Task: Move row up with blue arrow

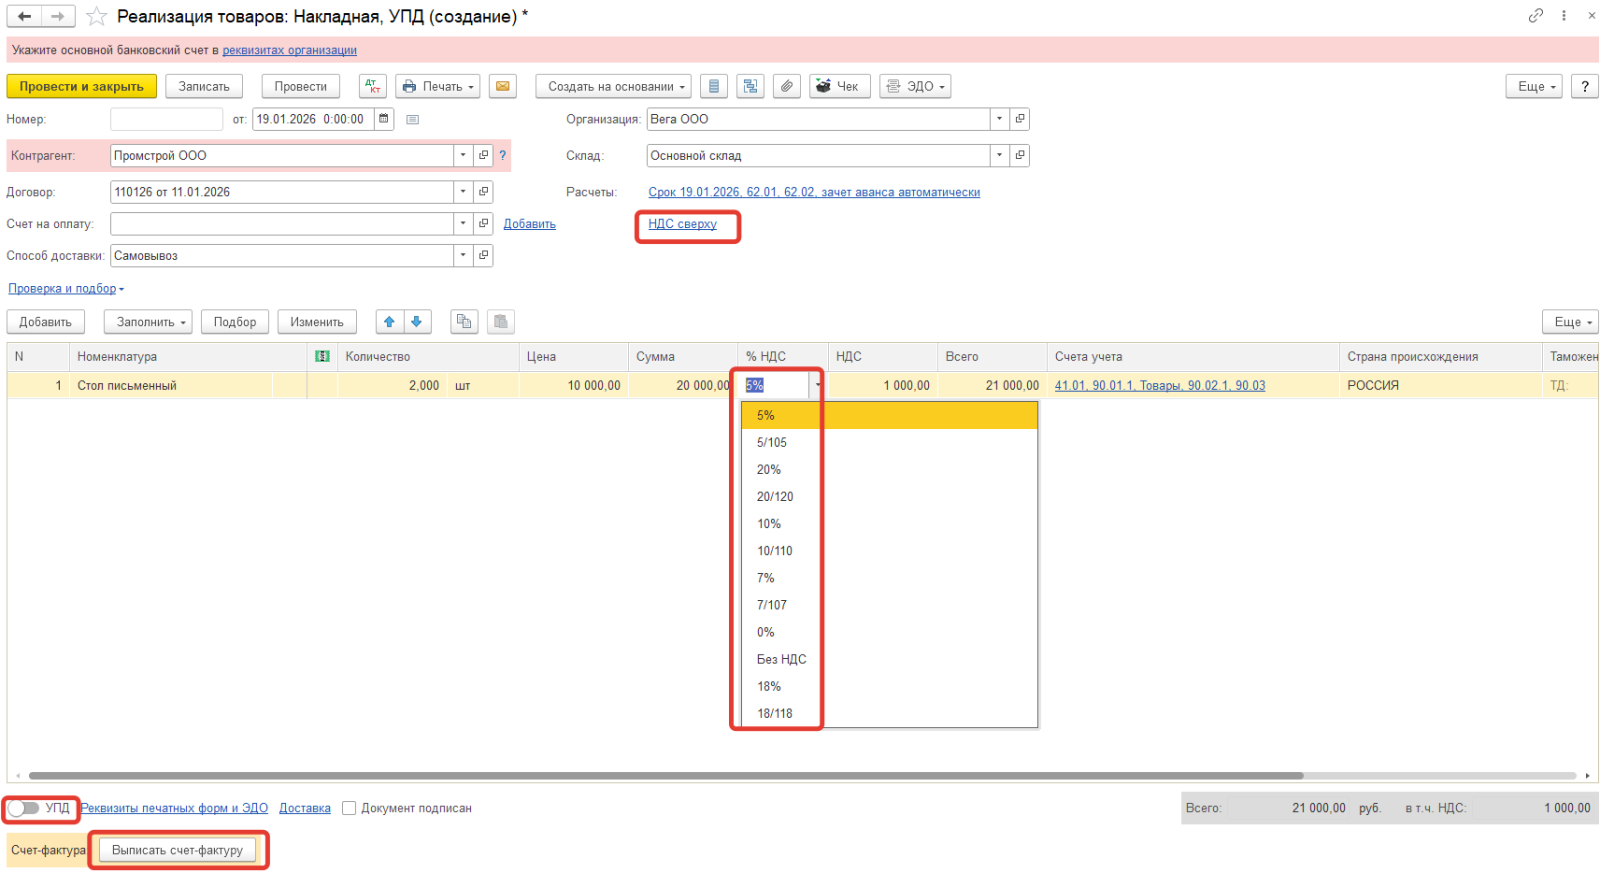Action: coord(389,322)
